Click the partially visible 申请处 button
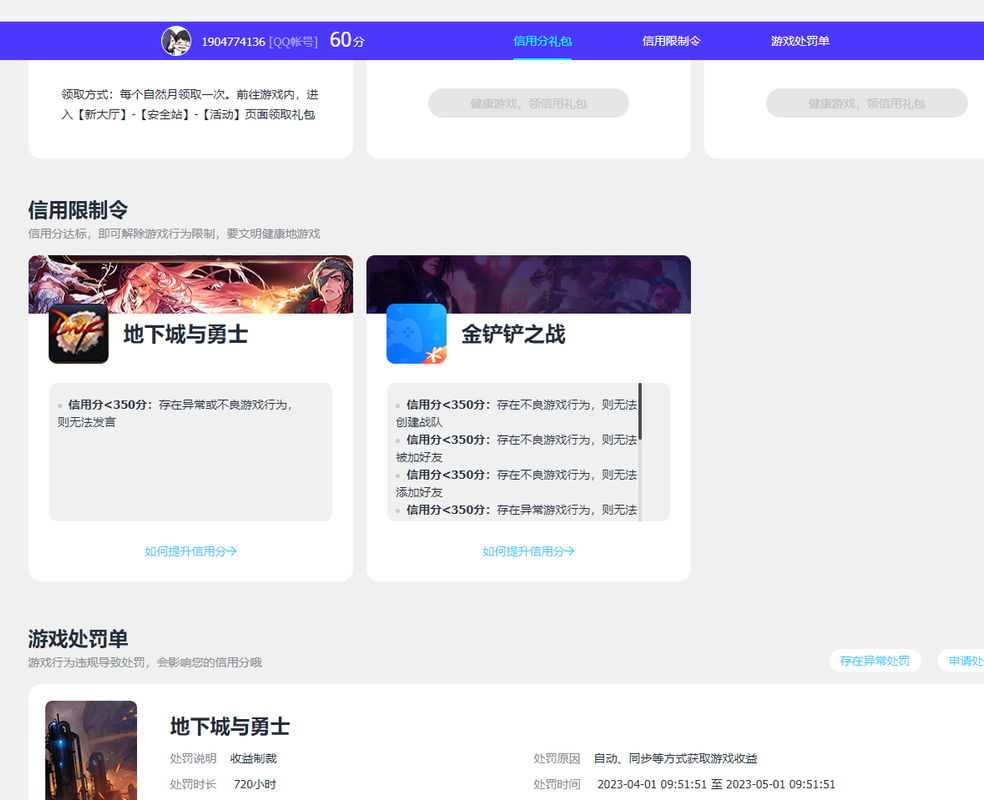The image size is (984, 800). click(961, 661)
